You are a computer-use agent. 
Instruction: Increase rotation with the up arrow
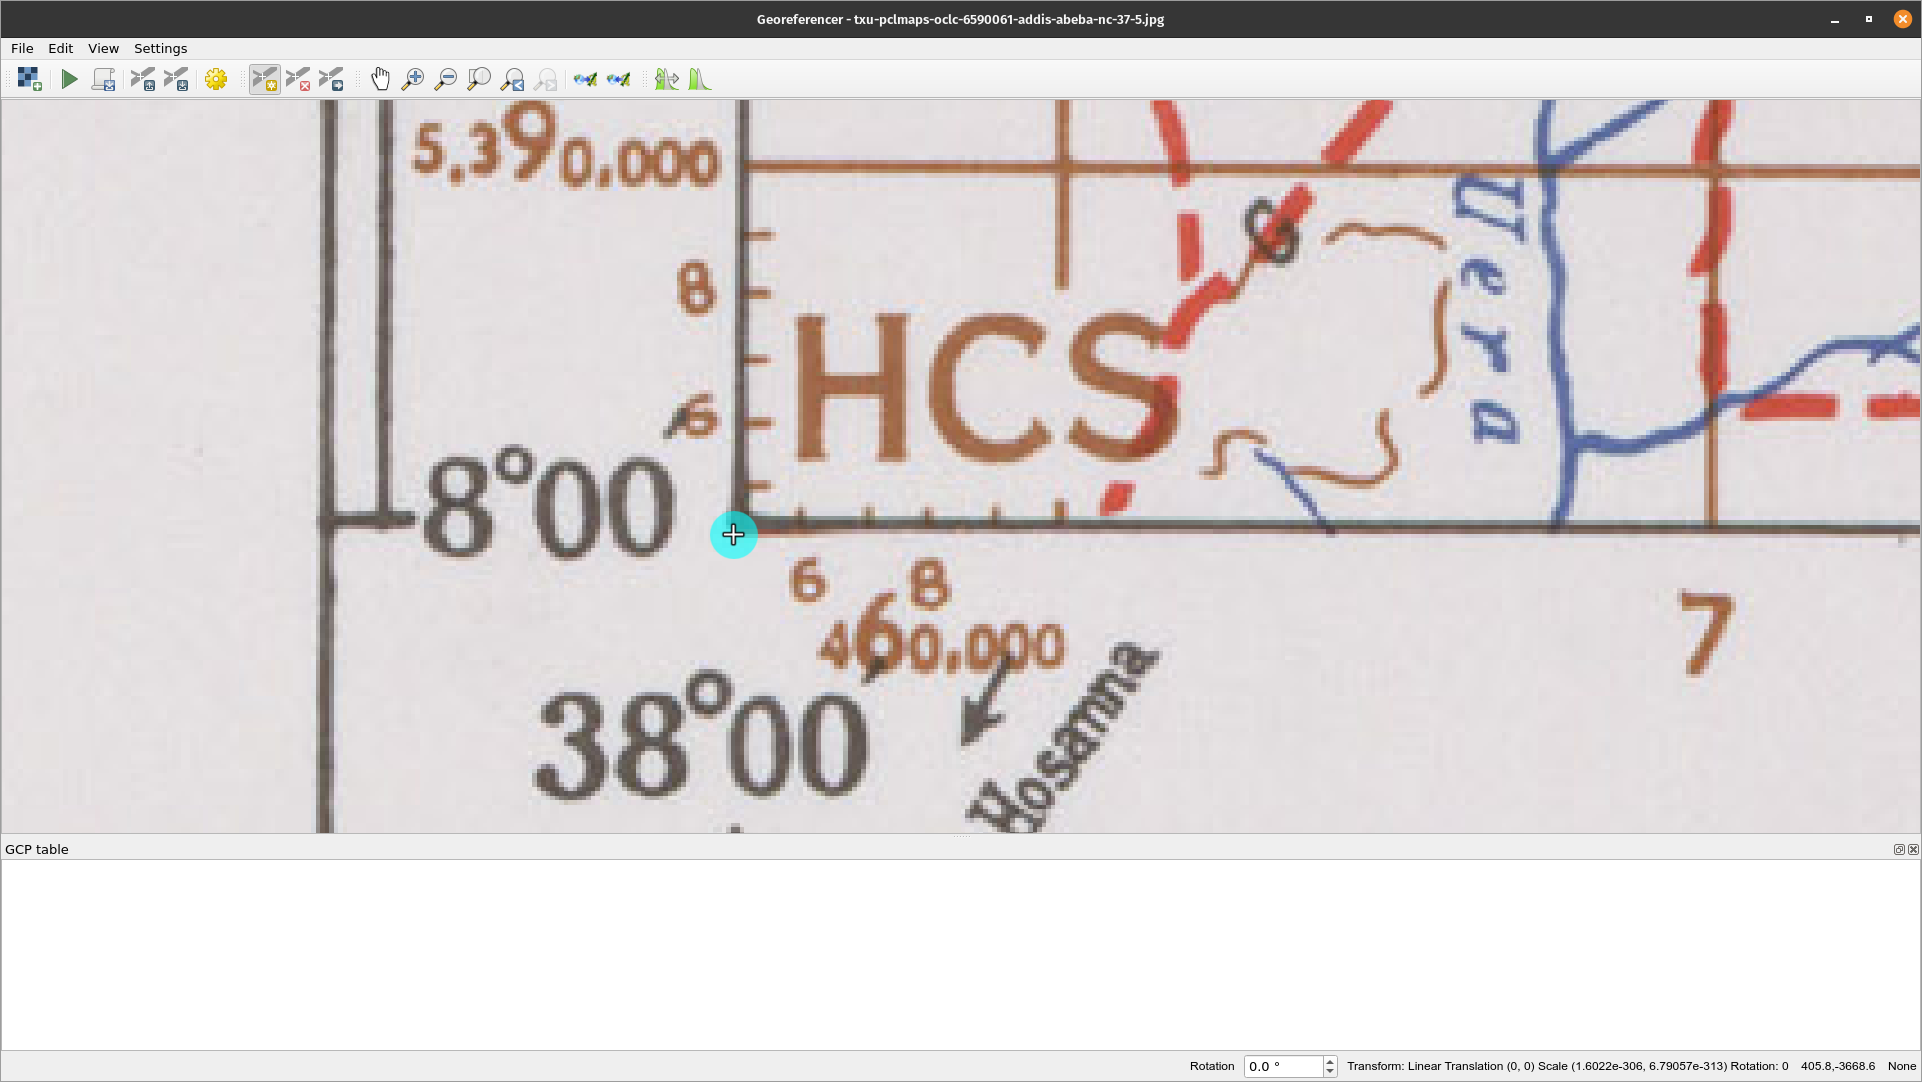coord(1330,1061)
